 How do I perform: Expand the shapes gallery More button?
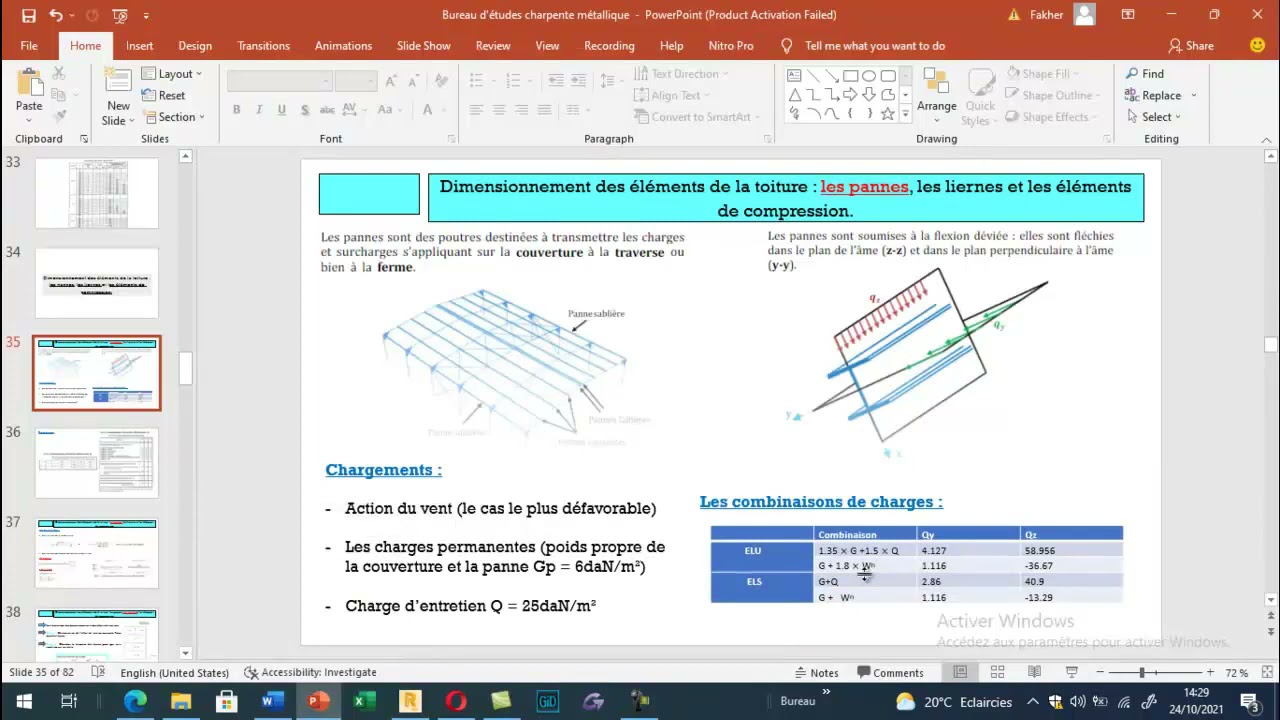tap(906, 115)
